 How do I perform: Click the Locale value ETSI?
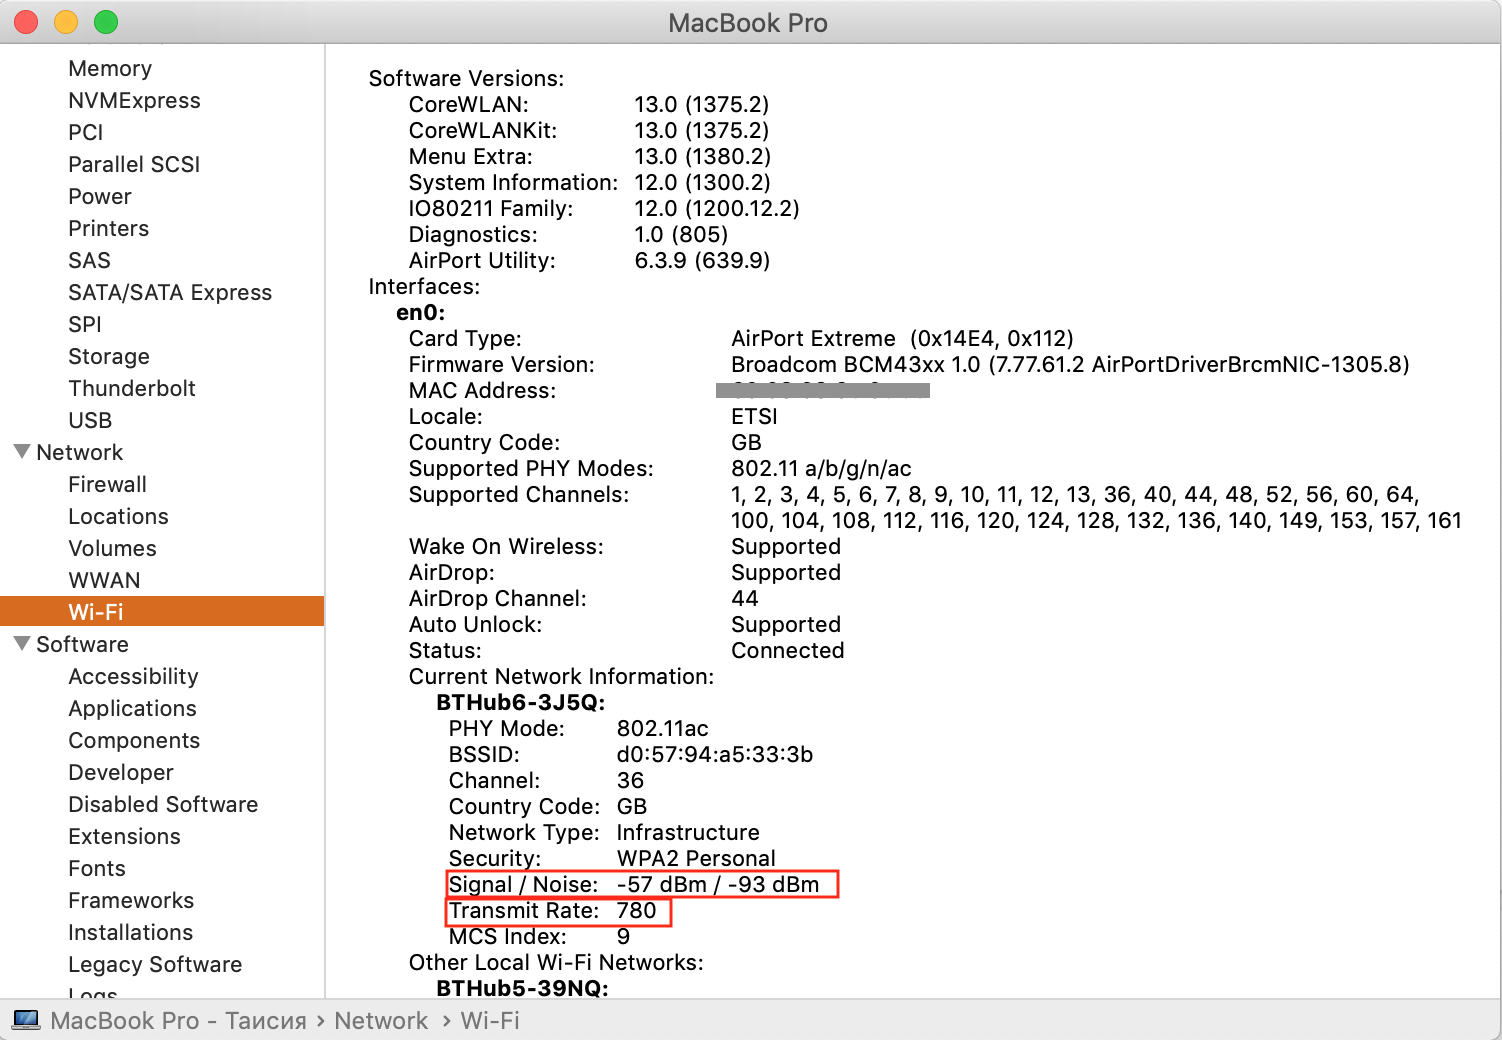click(x=754, y=416)
